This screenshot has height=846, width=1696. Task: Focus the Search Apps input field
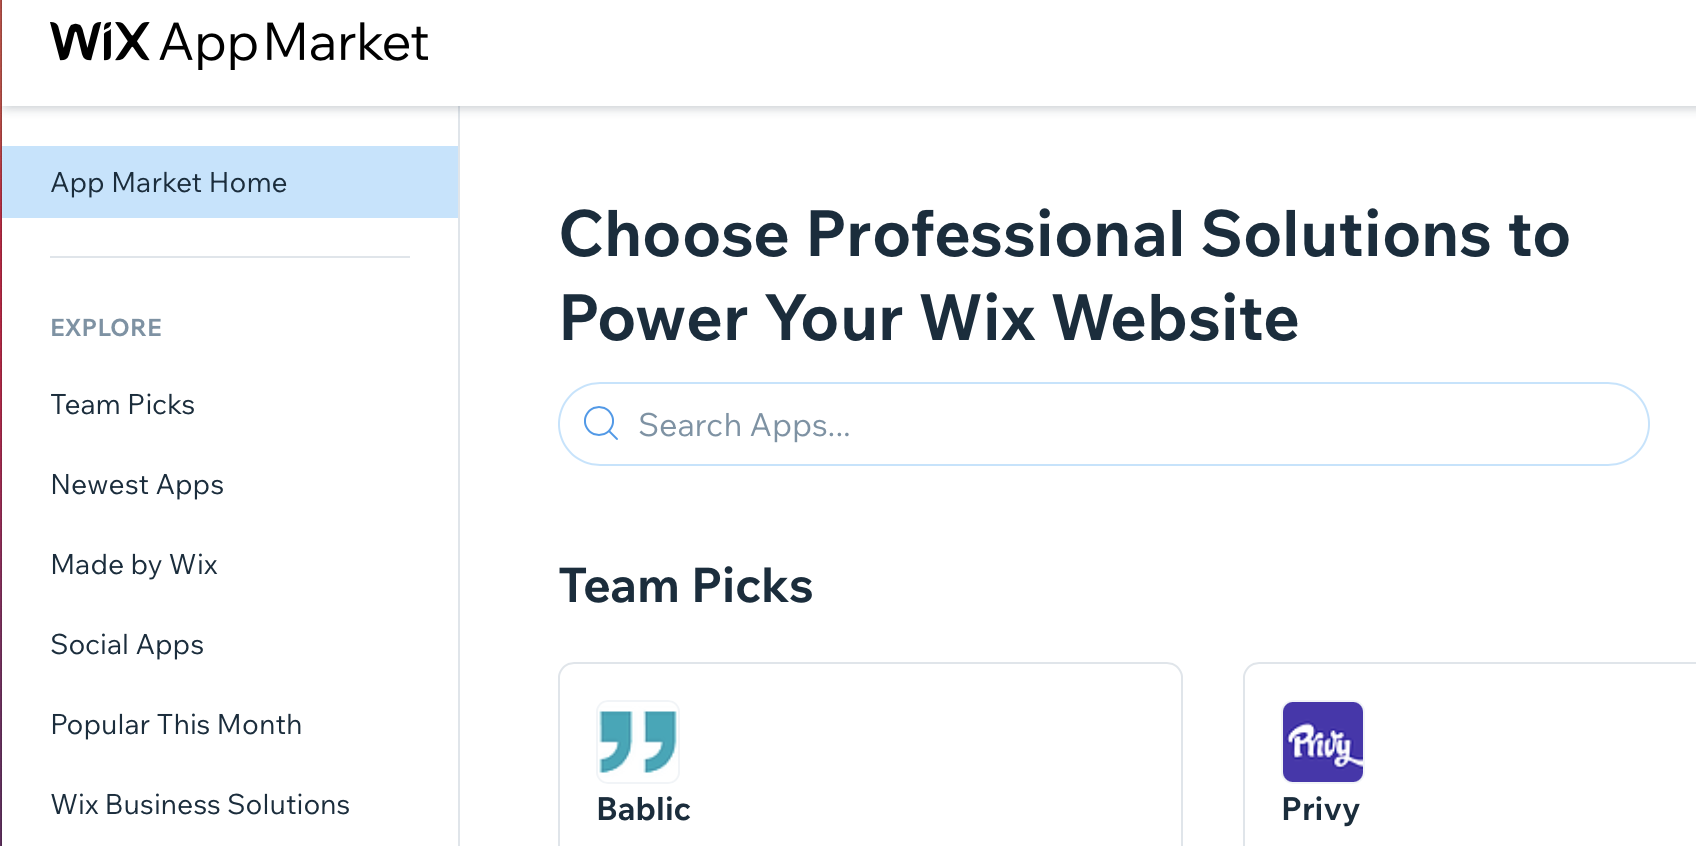[x=1103, y=424]
